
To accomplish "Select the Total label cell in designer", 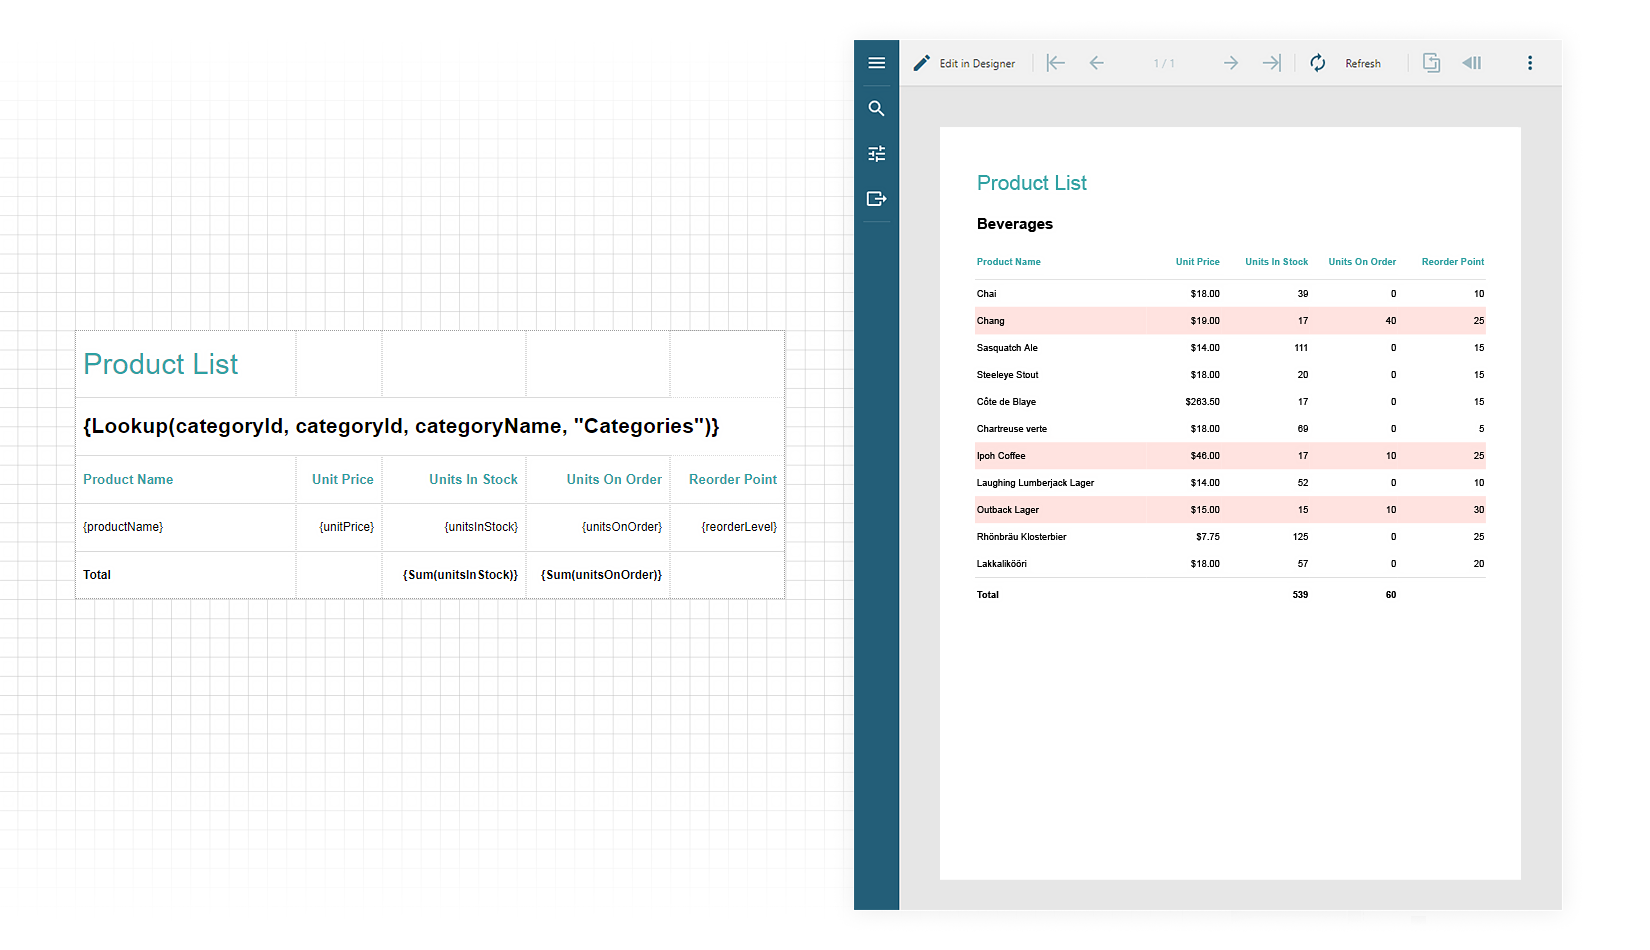I will tap(186, 575).
